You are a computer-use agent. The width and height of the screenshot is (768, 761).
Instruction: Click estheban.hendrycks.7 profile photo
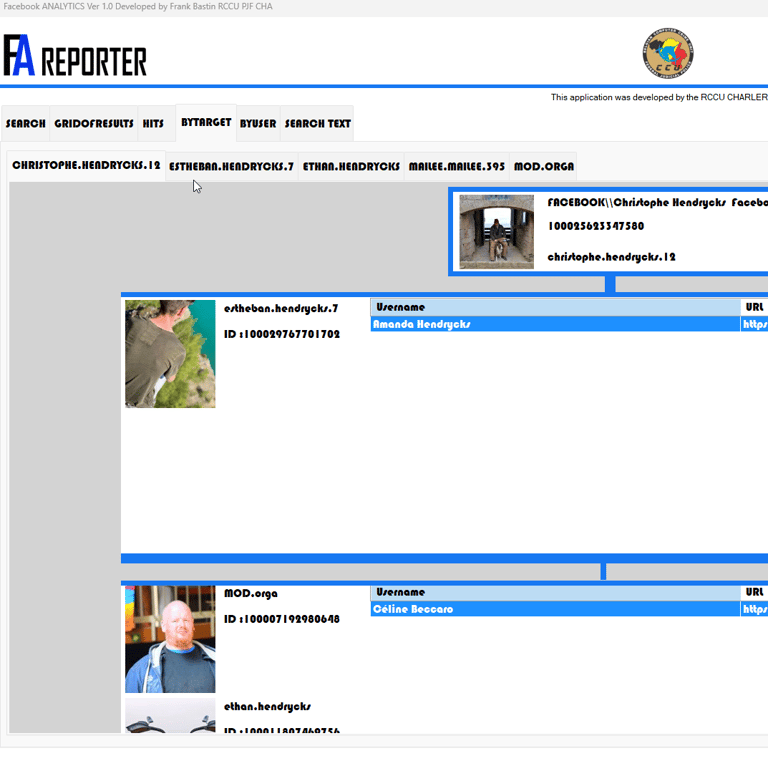pos(170,354)
